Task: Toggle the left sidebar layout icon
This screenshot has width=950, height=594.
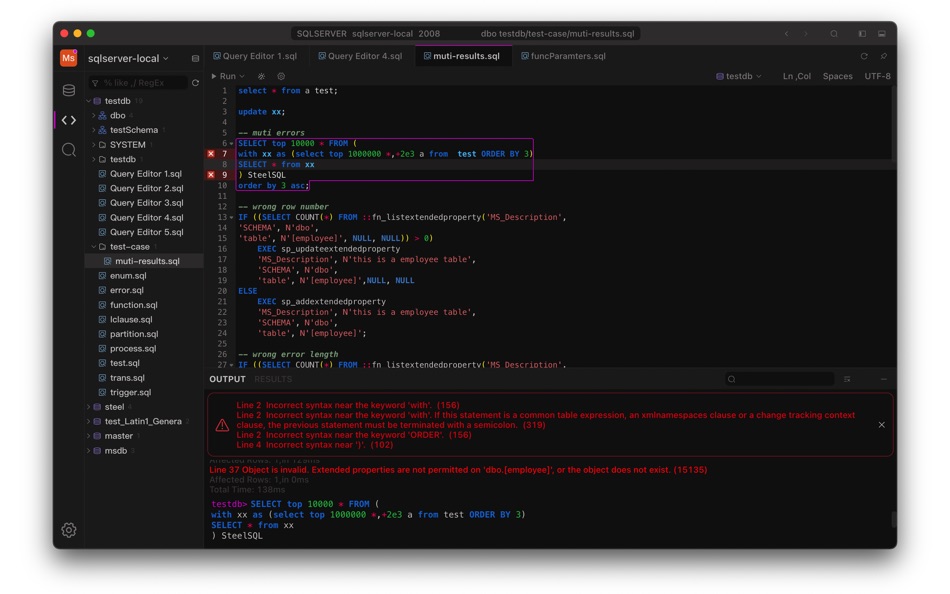Action: 862,33
